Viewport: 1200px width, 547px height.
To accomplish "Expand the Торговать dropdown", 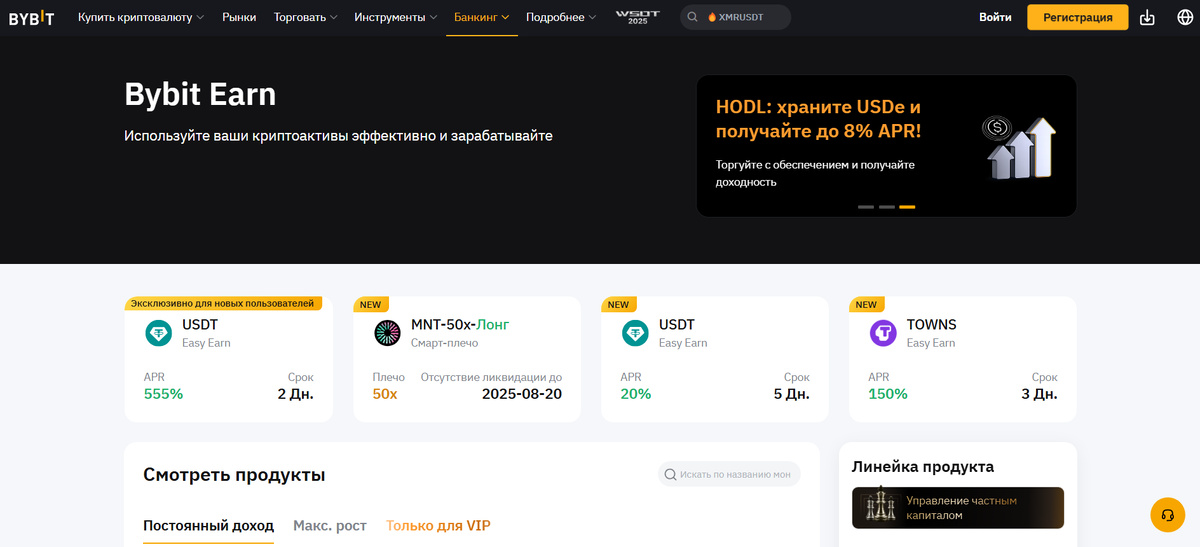I will click(306, 17).
